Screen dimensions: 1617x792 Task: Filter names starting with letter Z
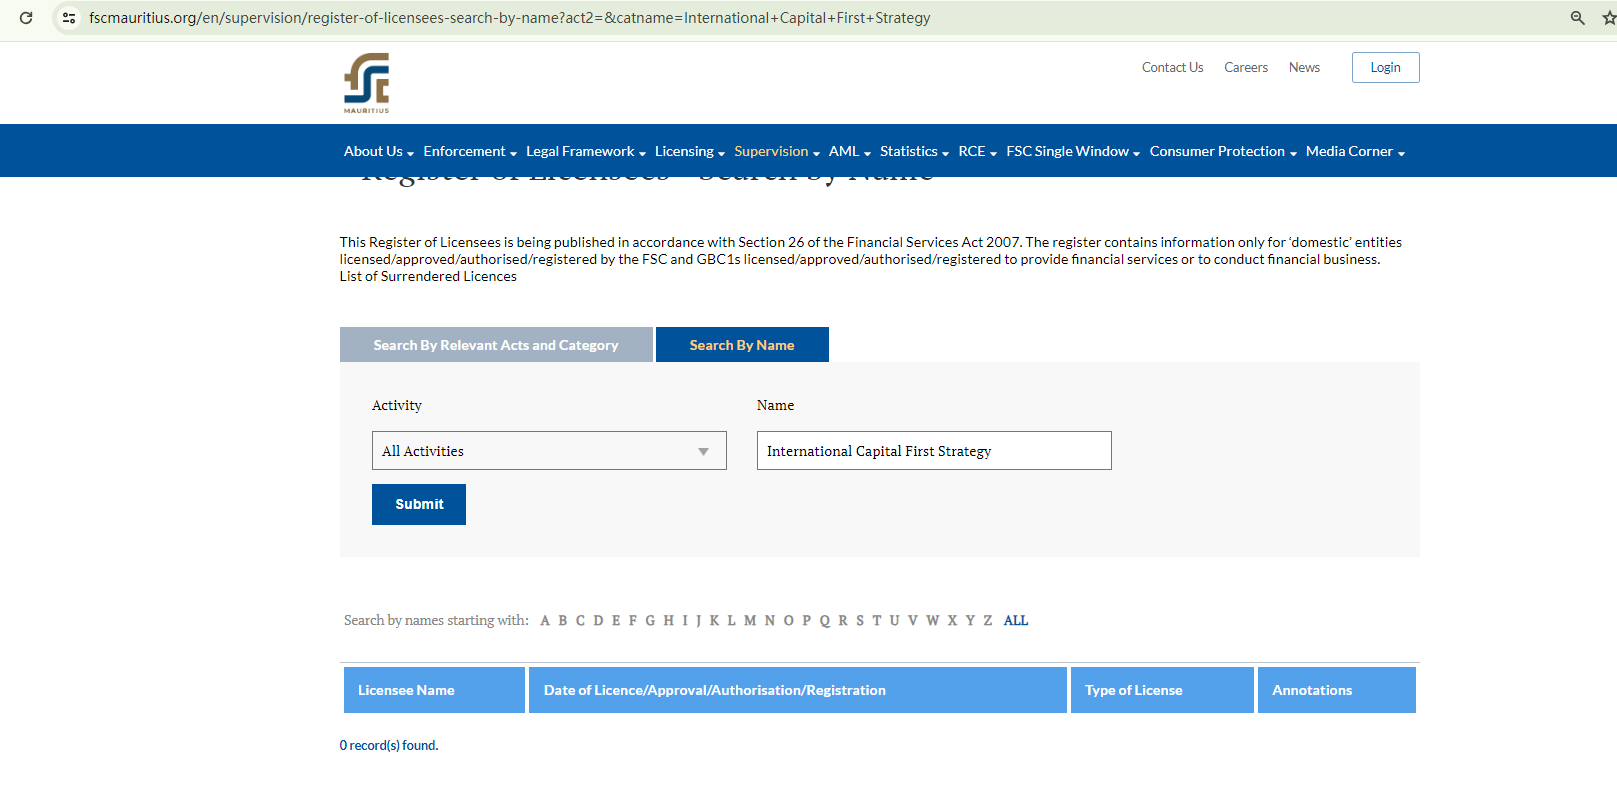click(x=988, y=620)
